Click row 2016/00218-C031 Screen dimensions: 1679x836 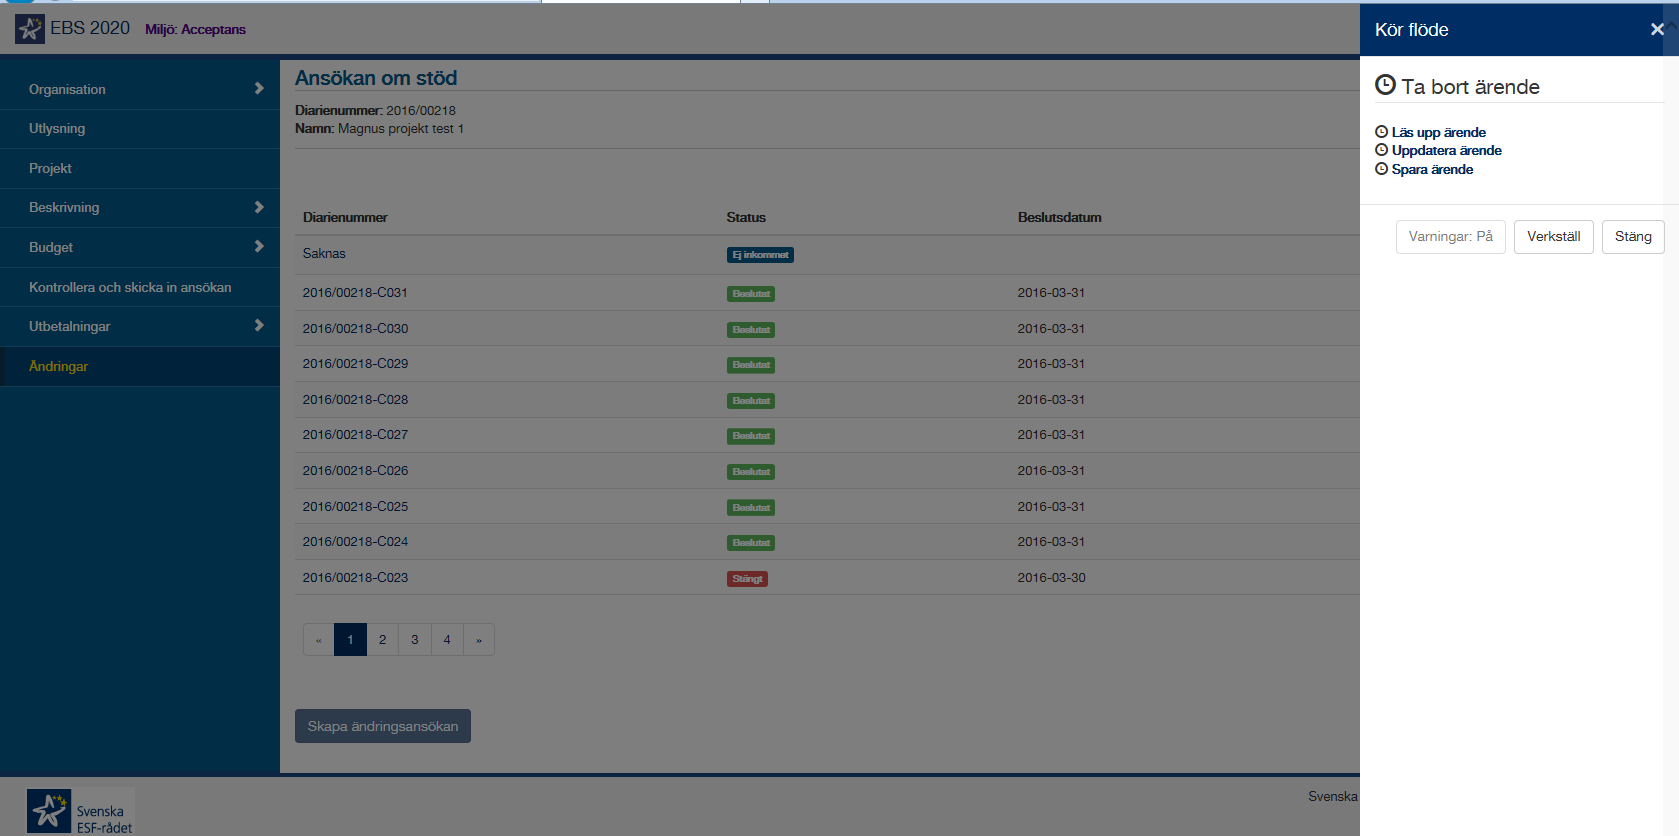[827, 293]
